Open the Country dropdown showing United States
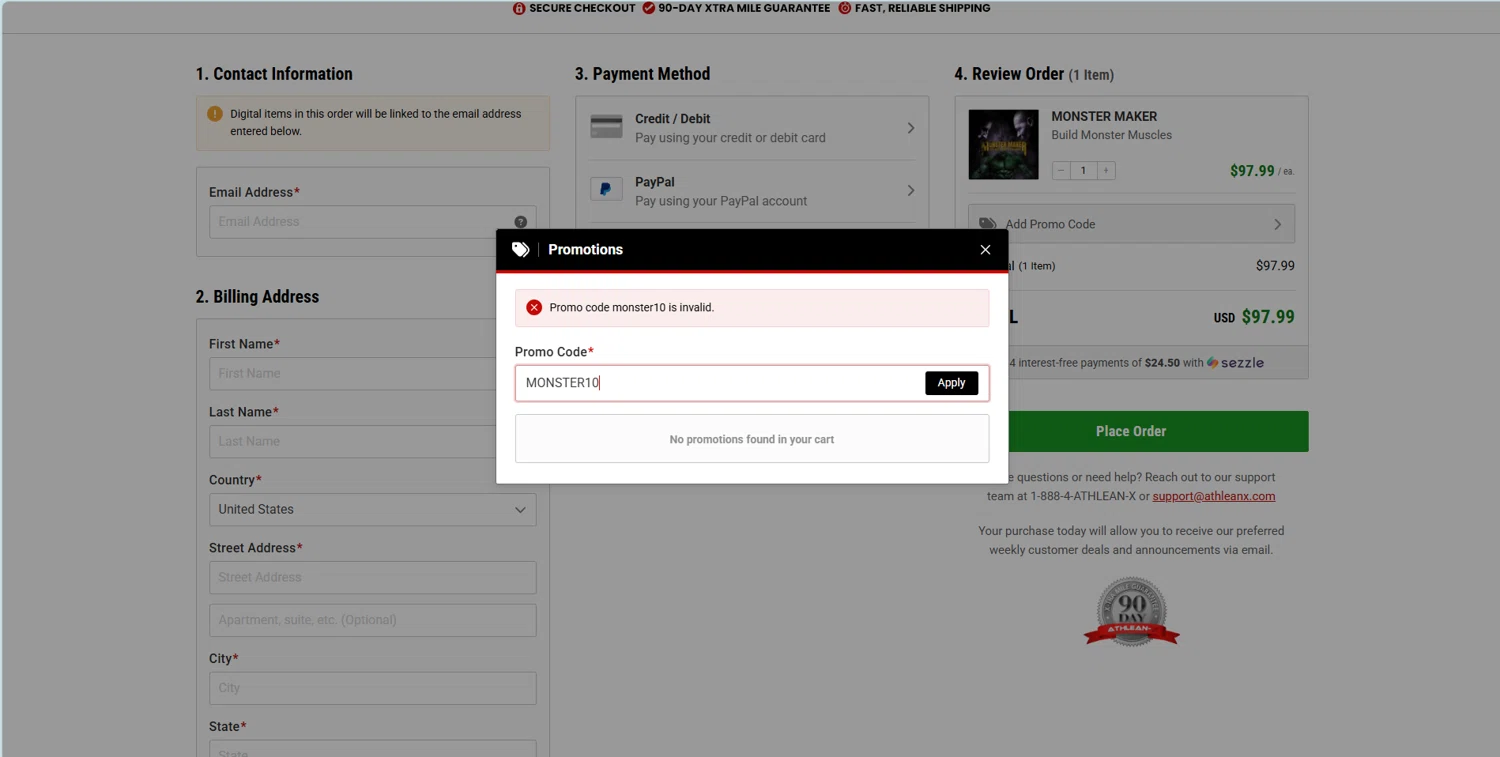This screenshot has height=757, width=1500. (x=372, y=509)
